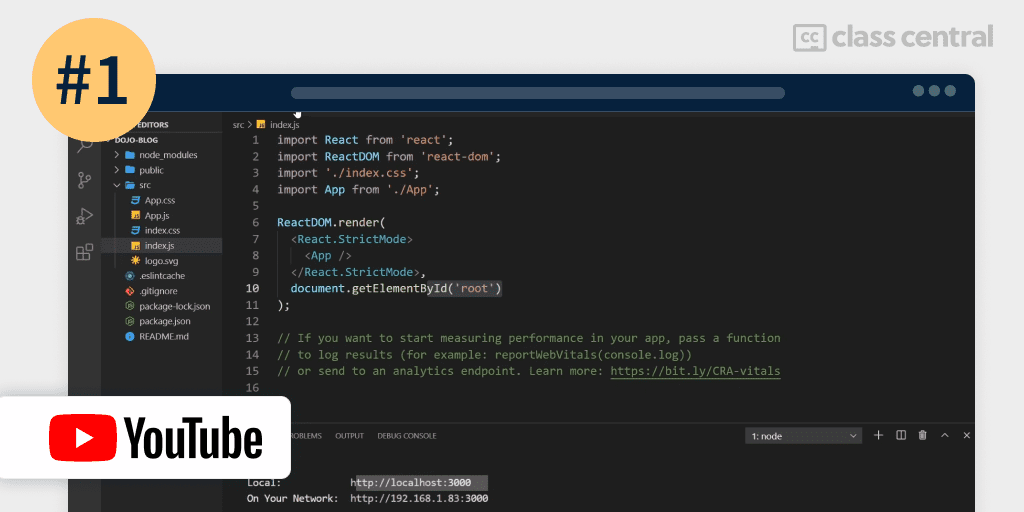Click 'On Your Network:' terminal label
Viewport: 1024px width, 512px height.
click(x=293, y=498)
